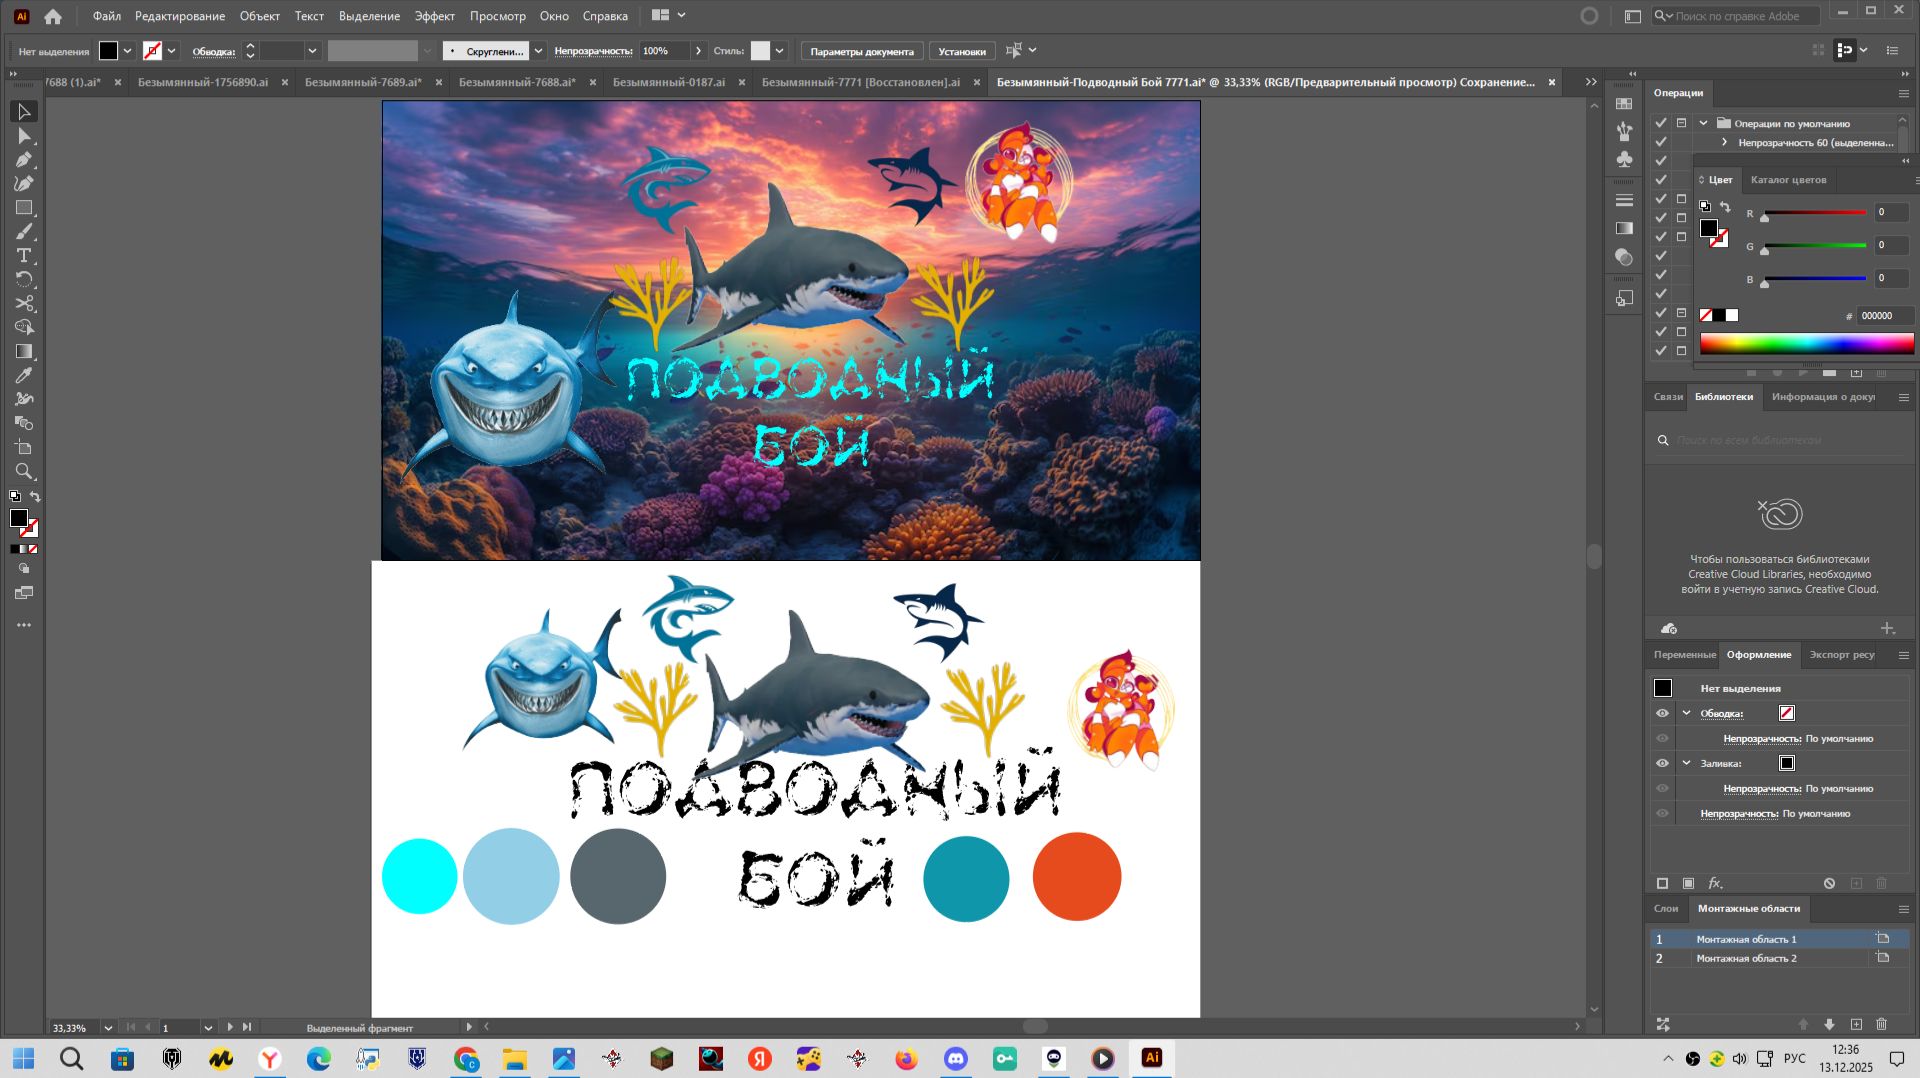The width and height of the screenshot is (1920, 1078).
Task: Select the Pen tool
Action: (24, 160)
